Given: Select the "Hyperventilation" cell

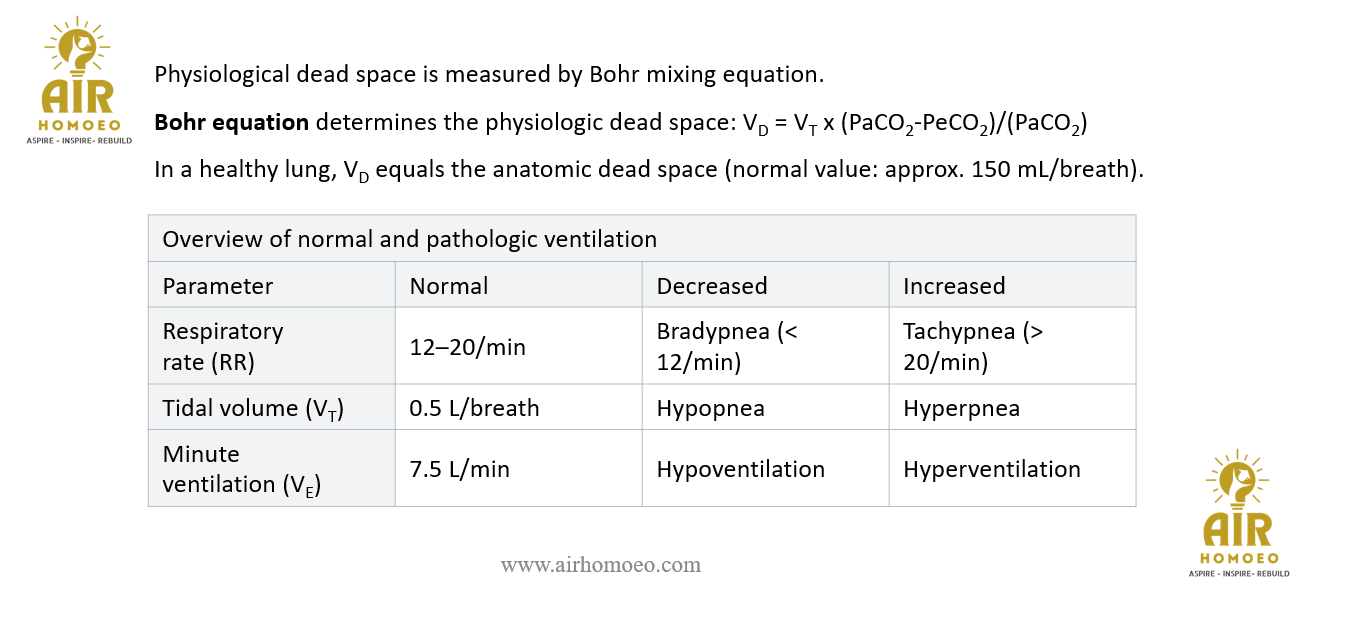Looking at the screenshot, I should pos(991,469).
